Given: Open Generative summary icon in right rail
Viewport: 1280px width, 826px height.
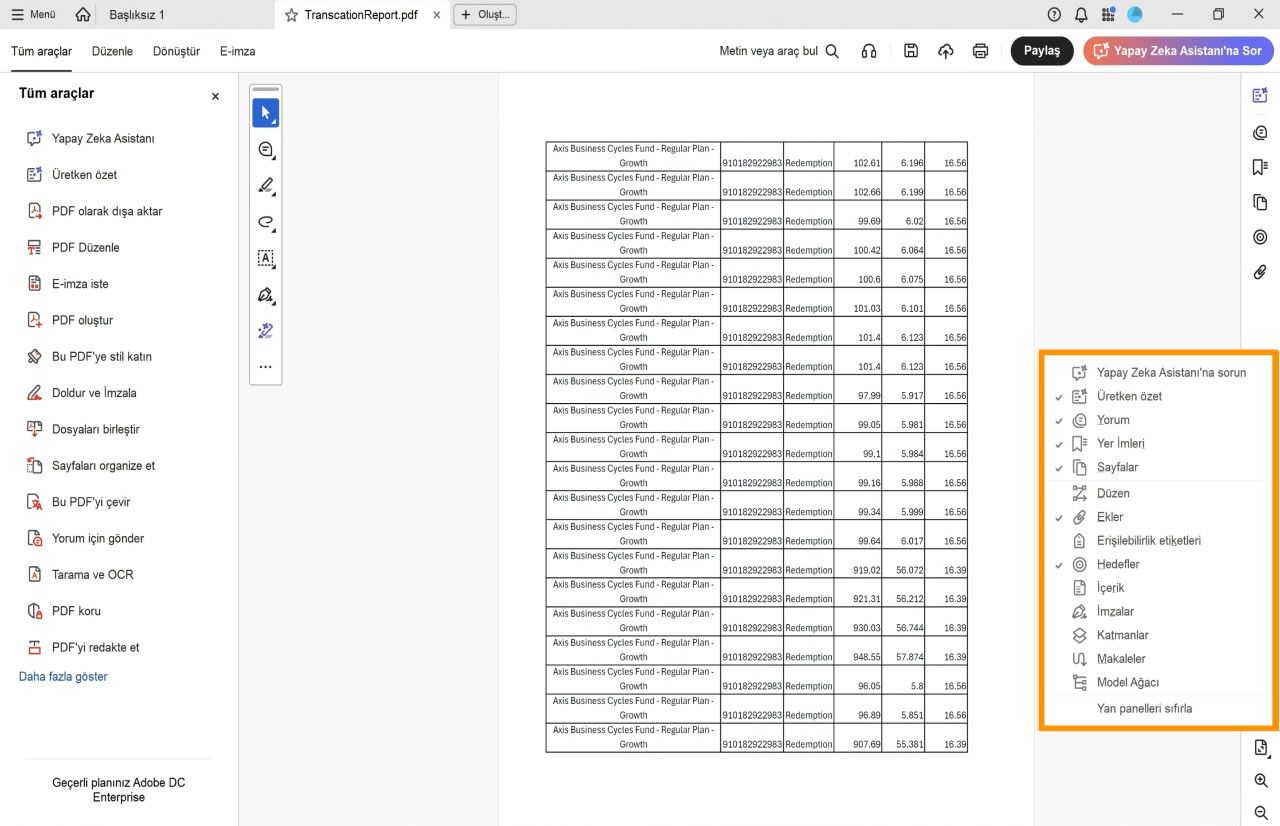Looking at the screenshot, I should [x=1260, y=96].
